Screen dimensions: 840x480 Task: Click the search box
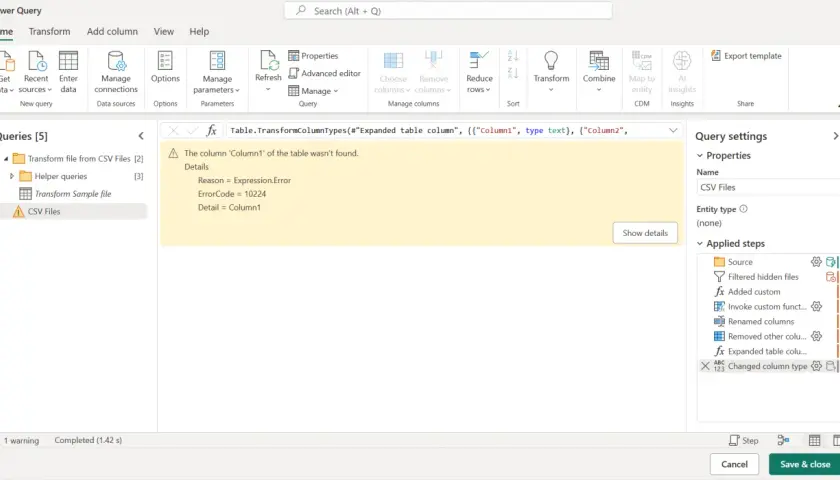coord(448,11)
